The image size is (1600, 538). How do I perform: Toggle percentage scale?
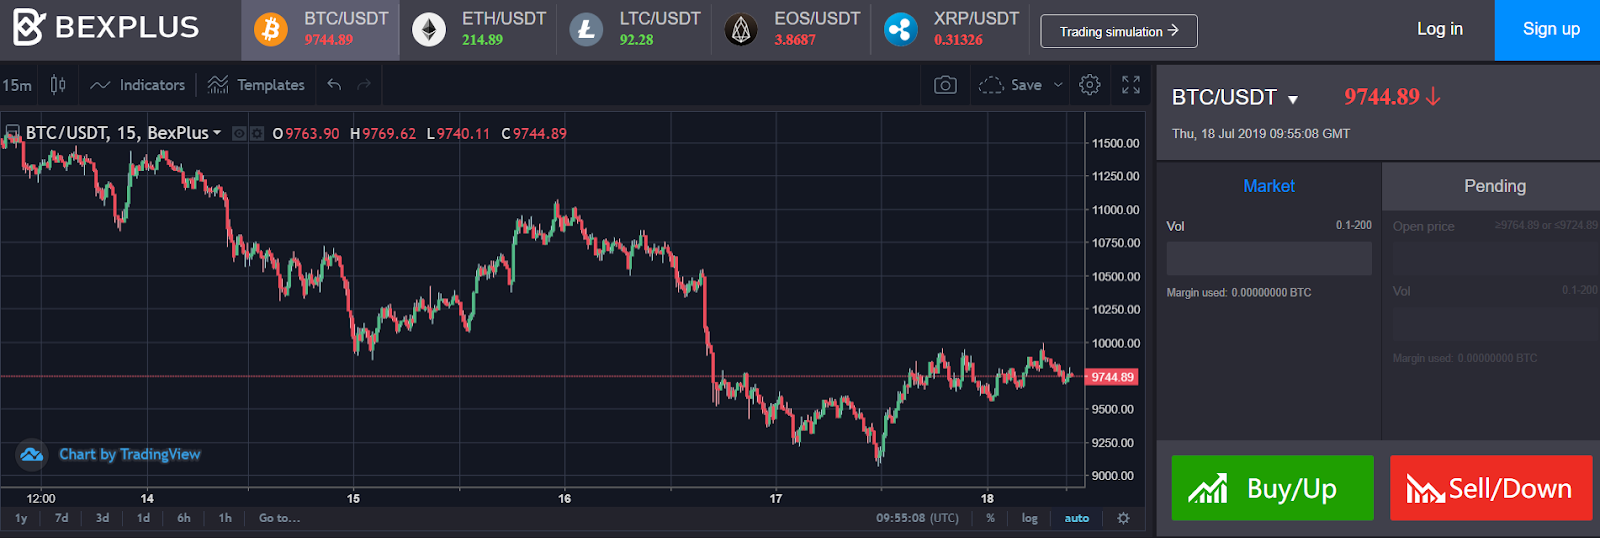click(990, 518)
